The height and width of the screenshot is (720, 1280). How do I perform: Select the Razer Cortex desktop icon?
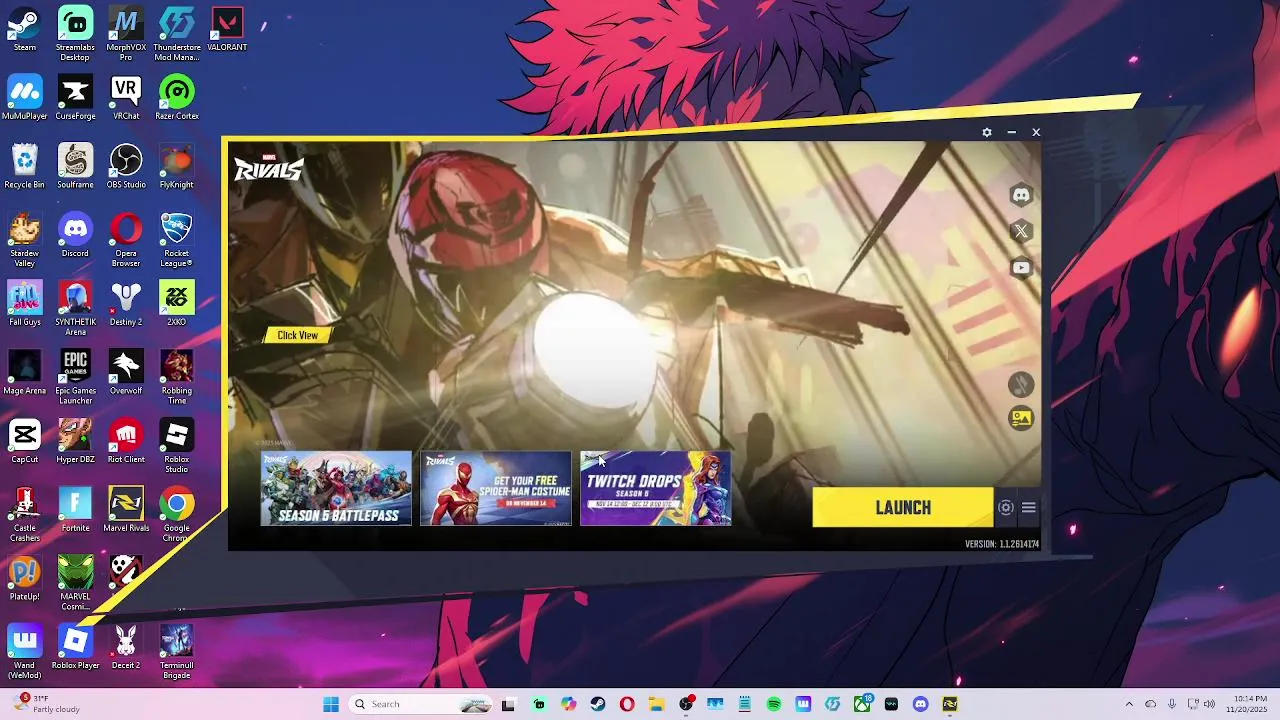(x=177, y=98)
